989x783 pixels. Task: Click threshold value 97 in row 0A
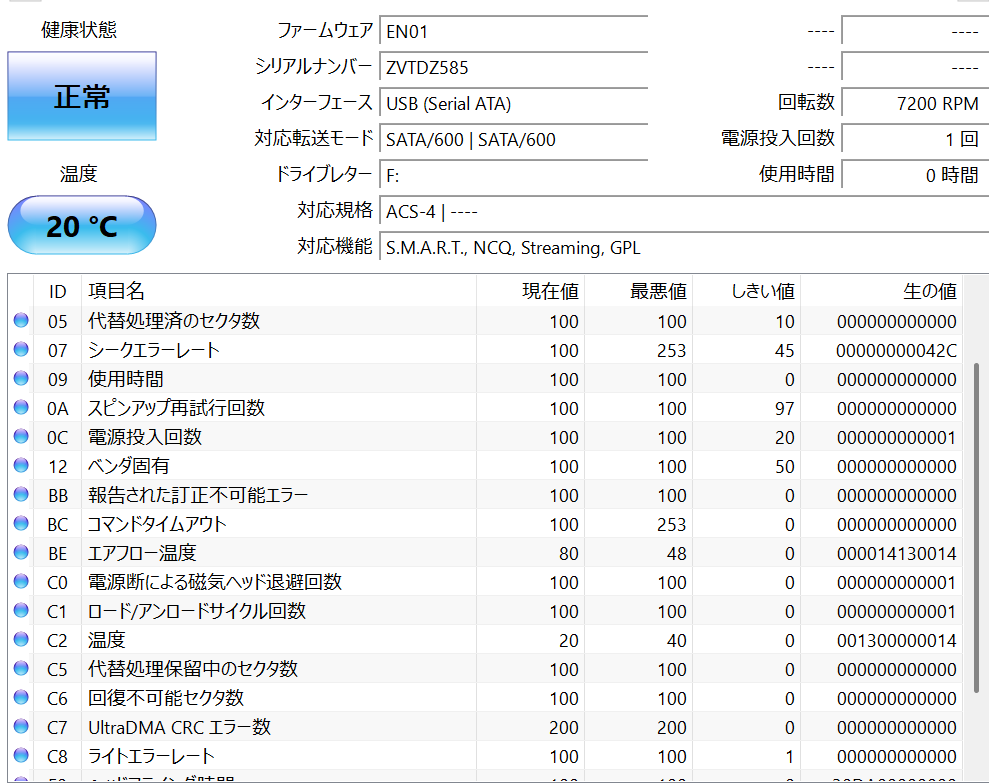(785, 409)
